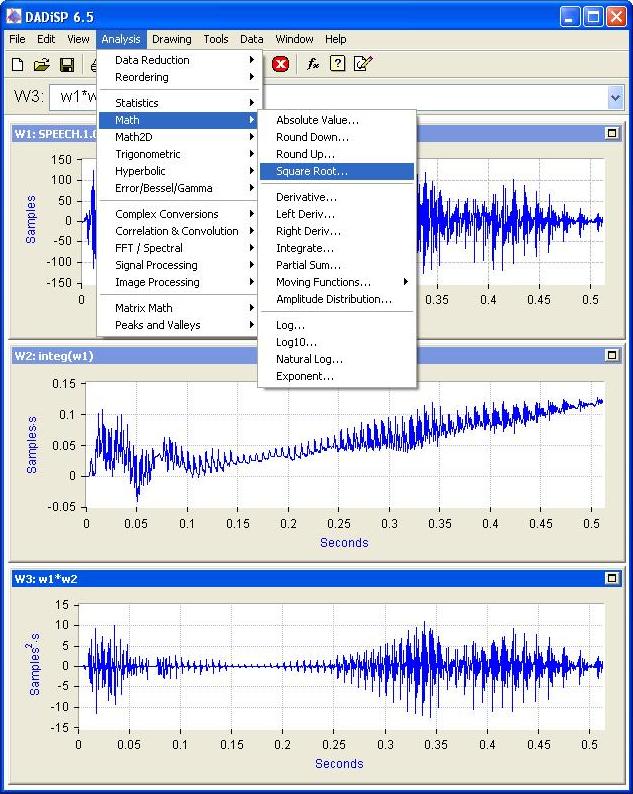Maximize window W3 using its box icon
The width and height of the screenshot is (633, 794).
(612, 578)
